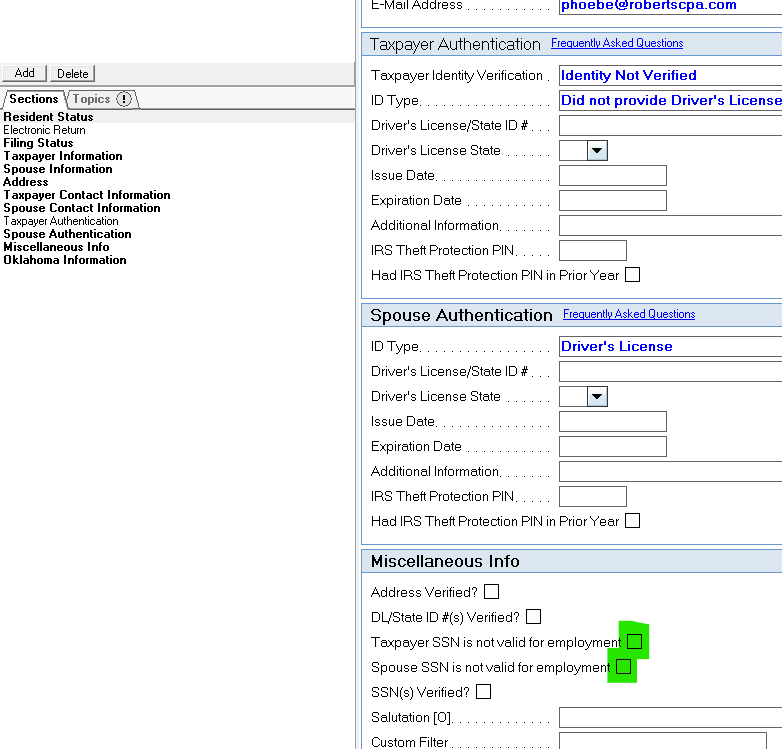The height and width of the screenshot is (749, 782).
Task: Click taxpayer Additional Information field
Action: (x=670, y=225)
